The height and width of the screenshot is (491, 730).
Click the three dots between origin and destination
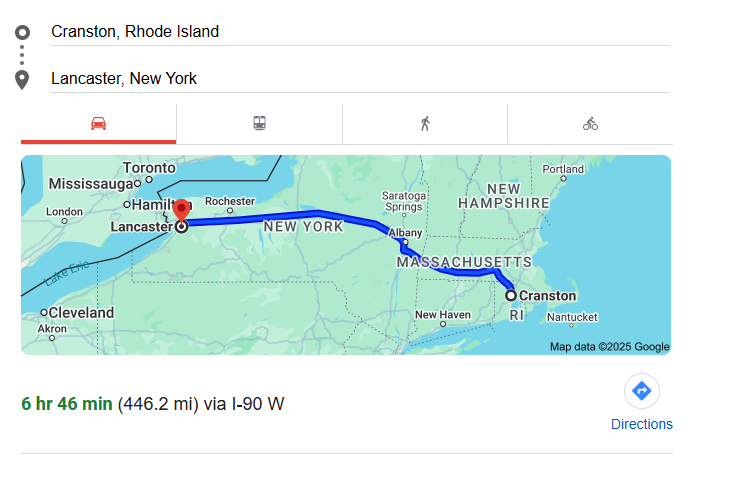coord(22,55)
